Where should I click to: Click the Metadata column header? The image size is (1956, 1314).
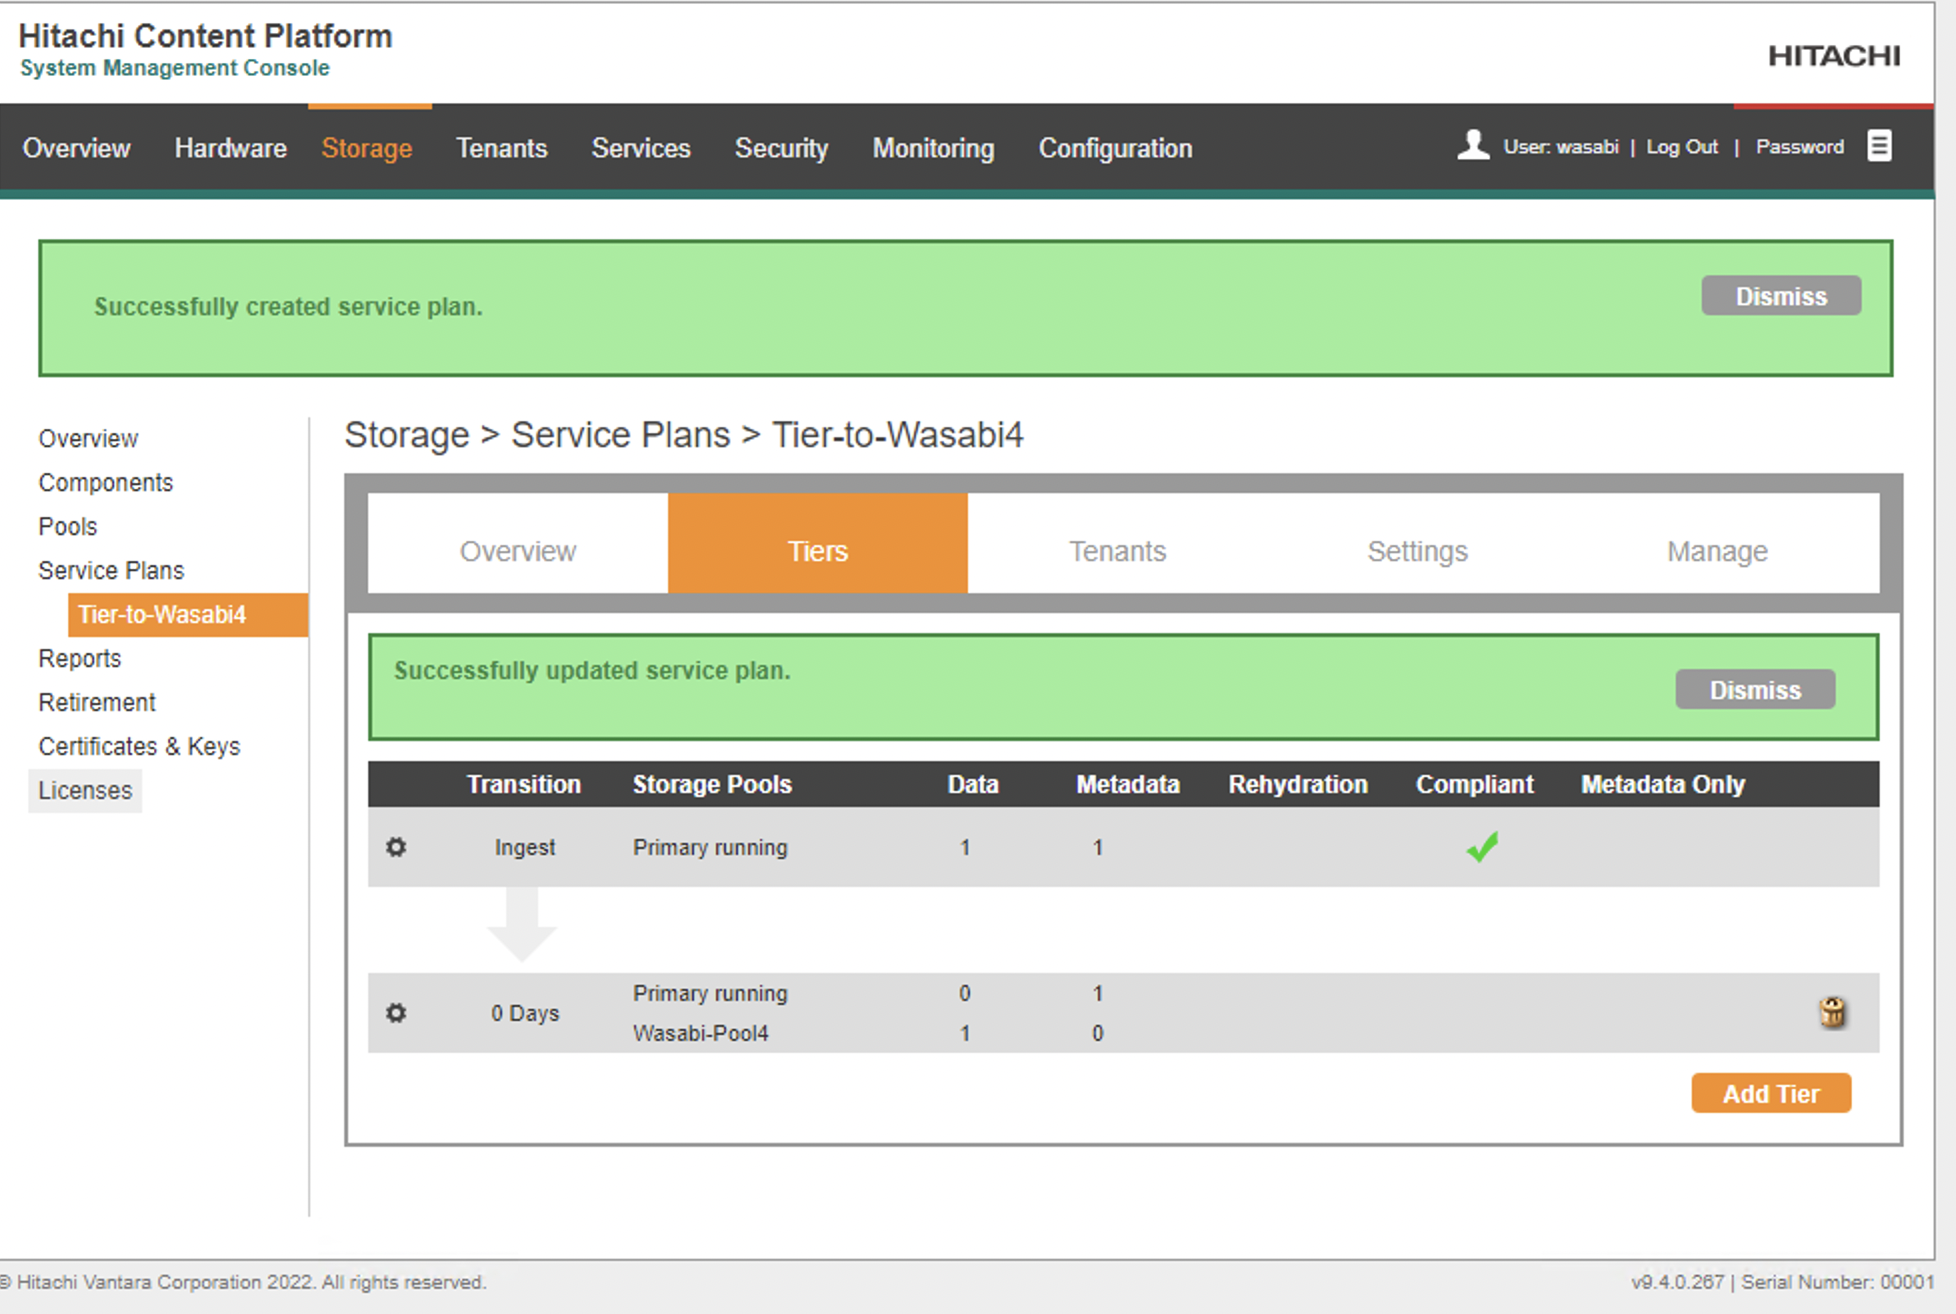pyautogui.click(x=1128, y=784)
